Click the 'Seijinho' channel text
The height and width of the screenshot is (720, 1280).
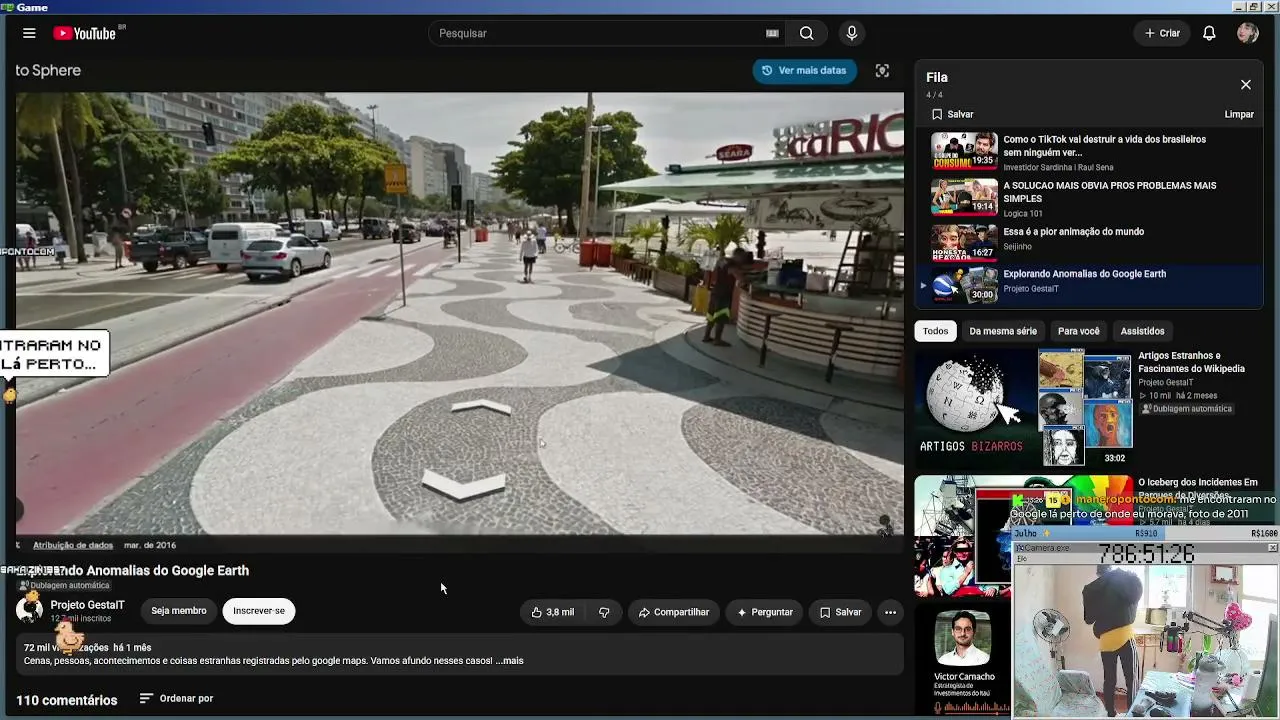(x=1017, y=246)
